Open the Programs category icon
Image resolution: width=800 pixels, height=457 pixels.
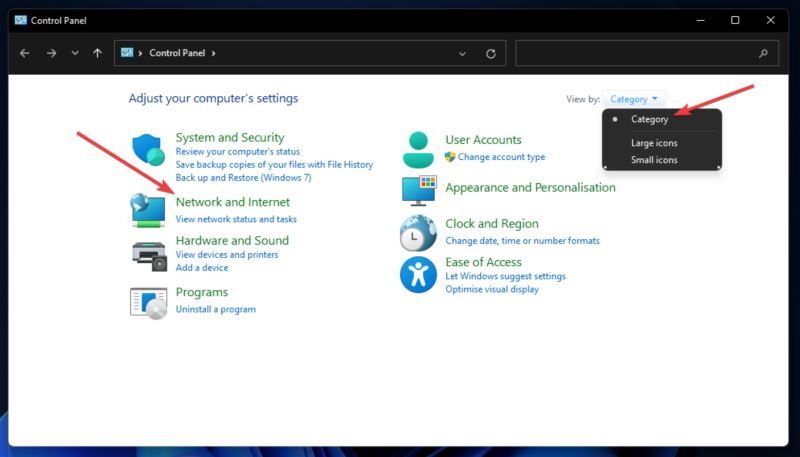[x=148, y=301]
